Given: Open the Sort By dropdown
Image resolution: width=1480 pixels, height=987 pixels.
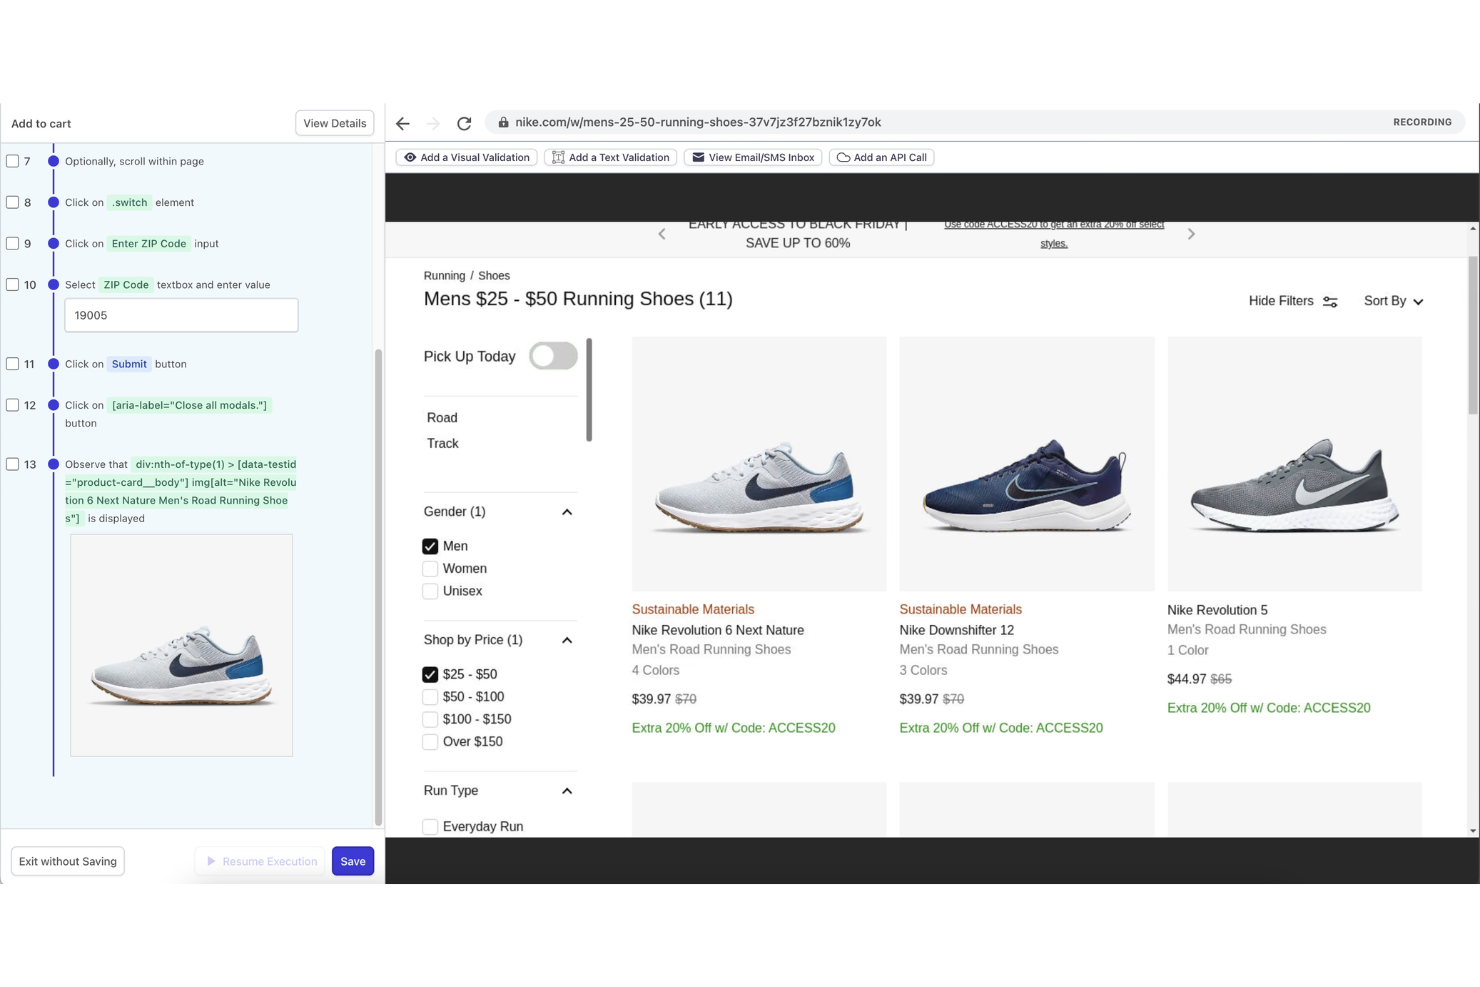Looking at the screenshot, I should (x=1393, y=301).
